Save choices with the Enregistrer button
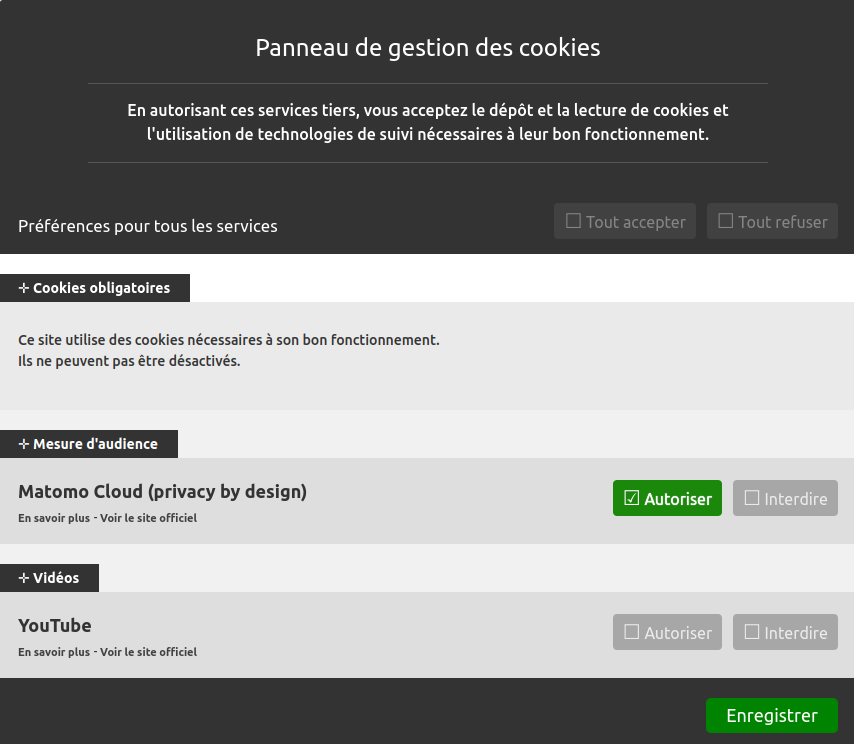 772,715
